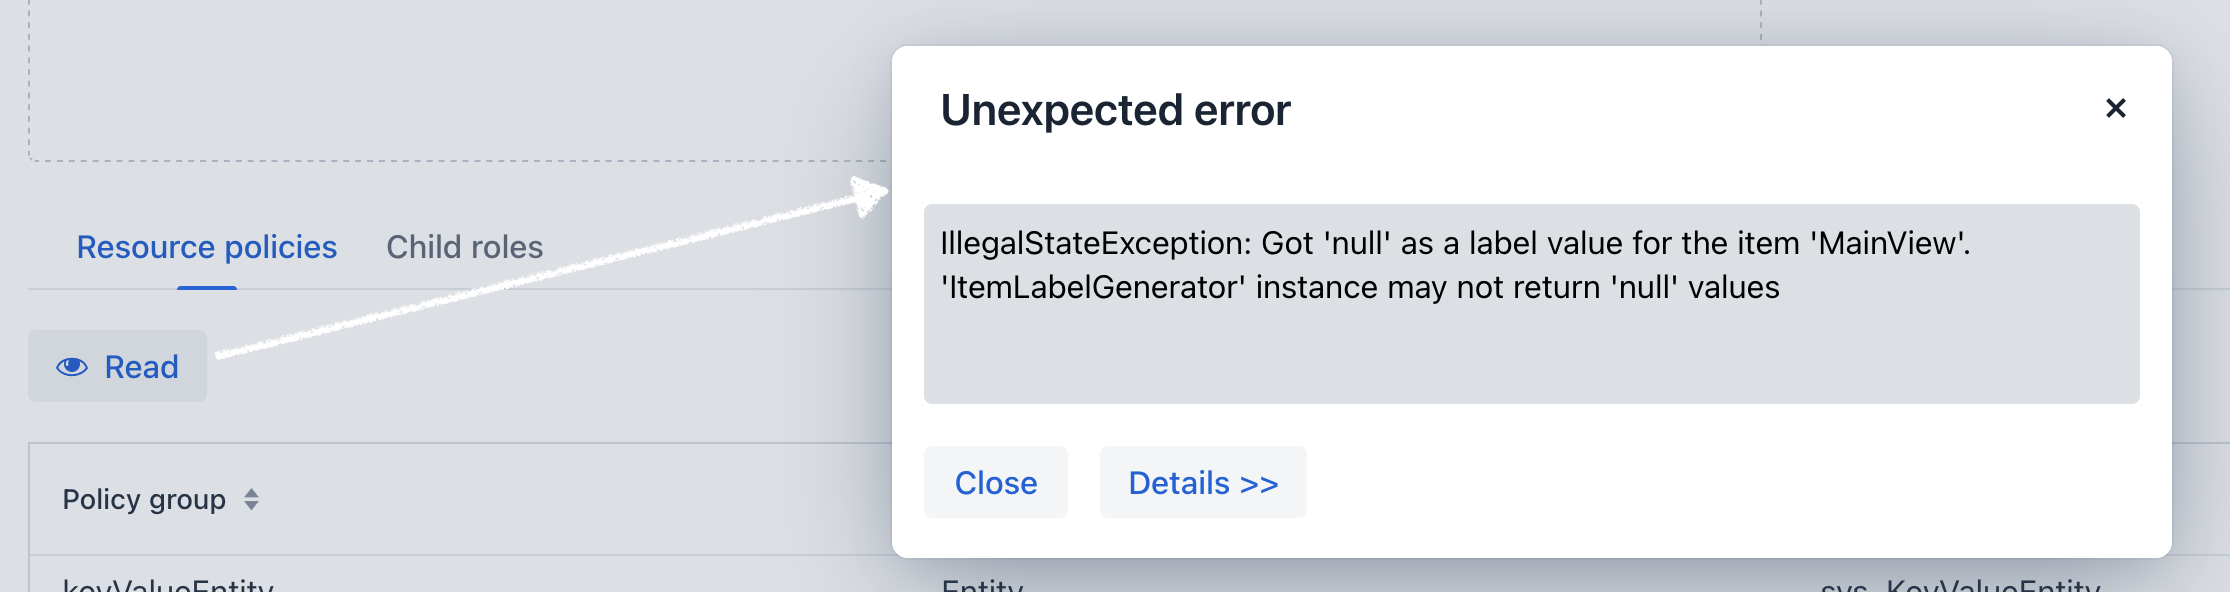Open the Child roles tab

point(465,247)
